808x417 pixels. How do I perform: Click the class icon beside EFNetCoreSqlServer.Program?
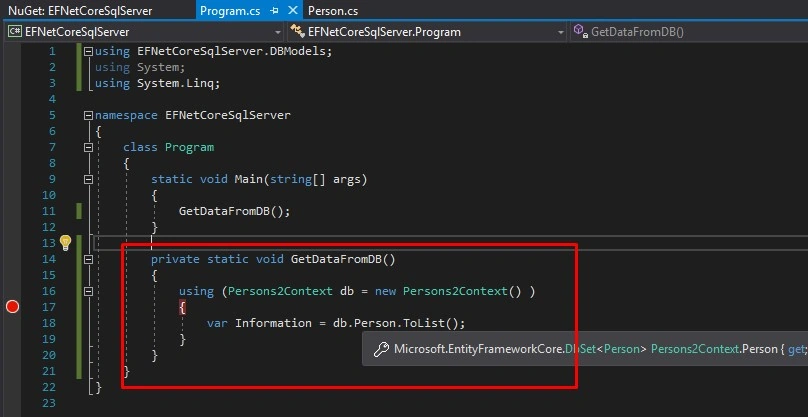pos(297,32)
